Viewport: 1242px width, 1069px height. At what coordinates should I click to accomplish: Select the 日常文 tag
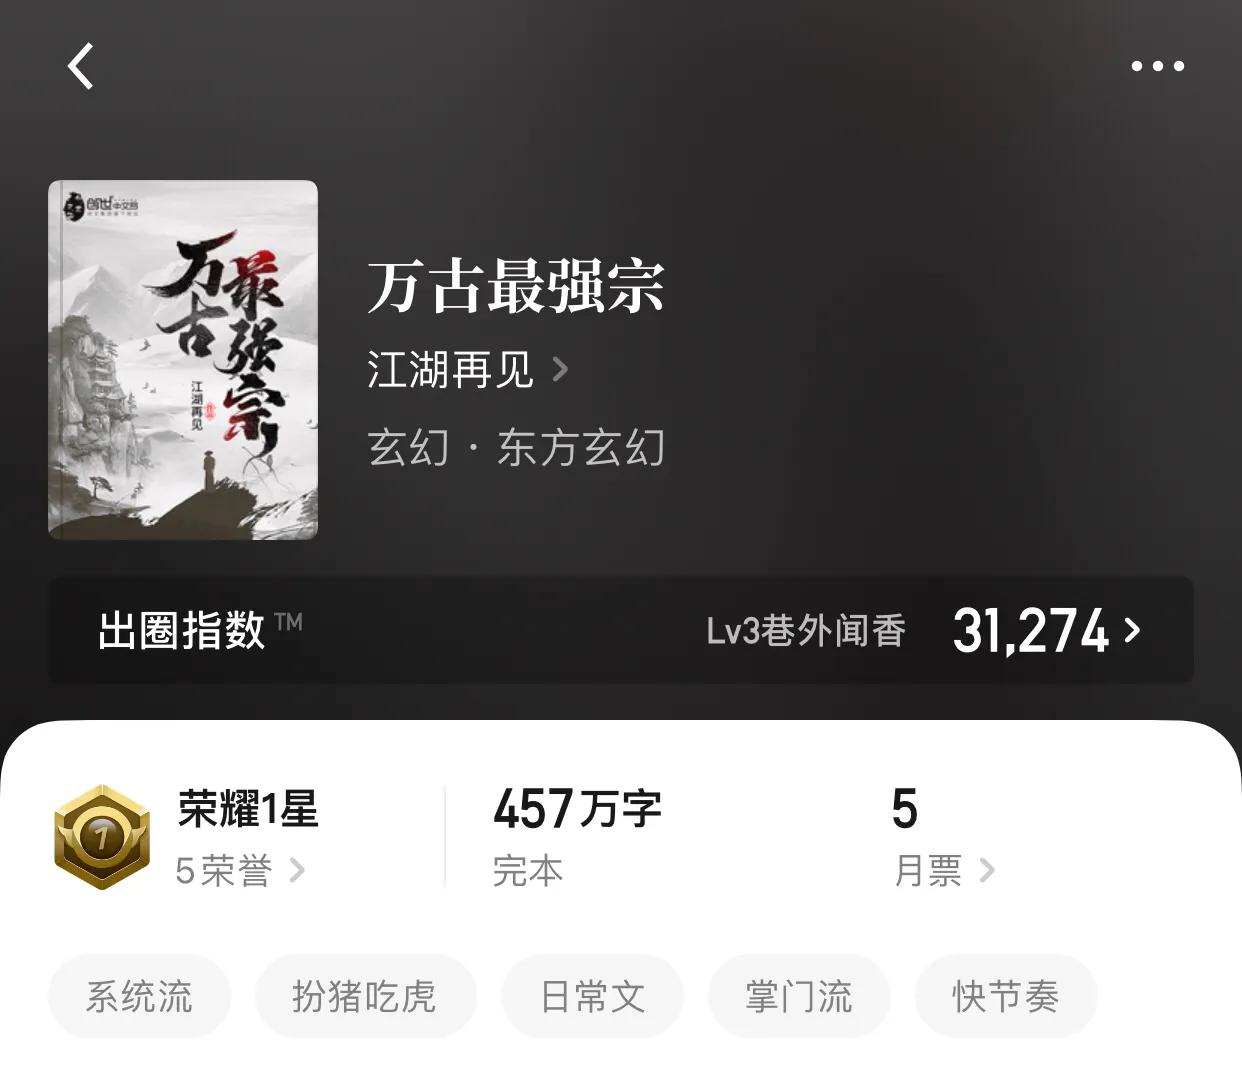point(592,996)
